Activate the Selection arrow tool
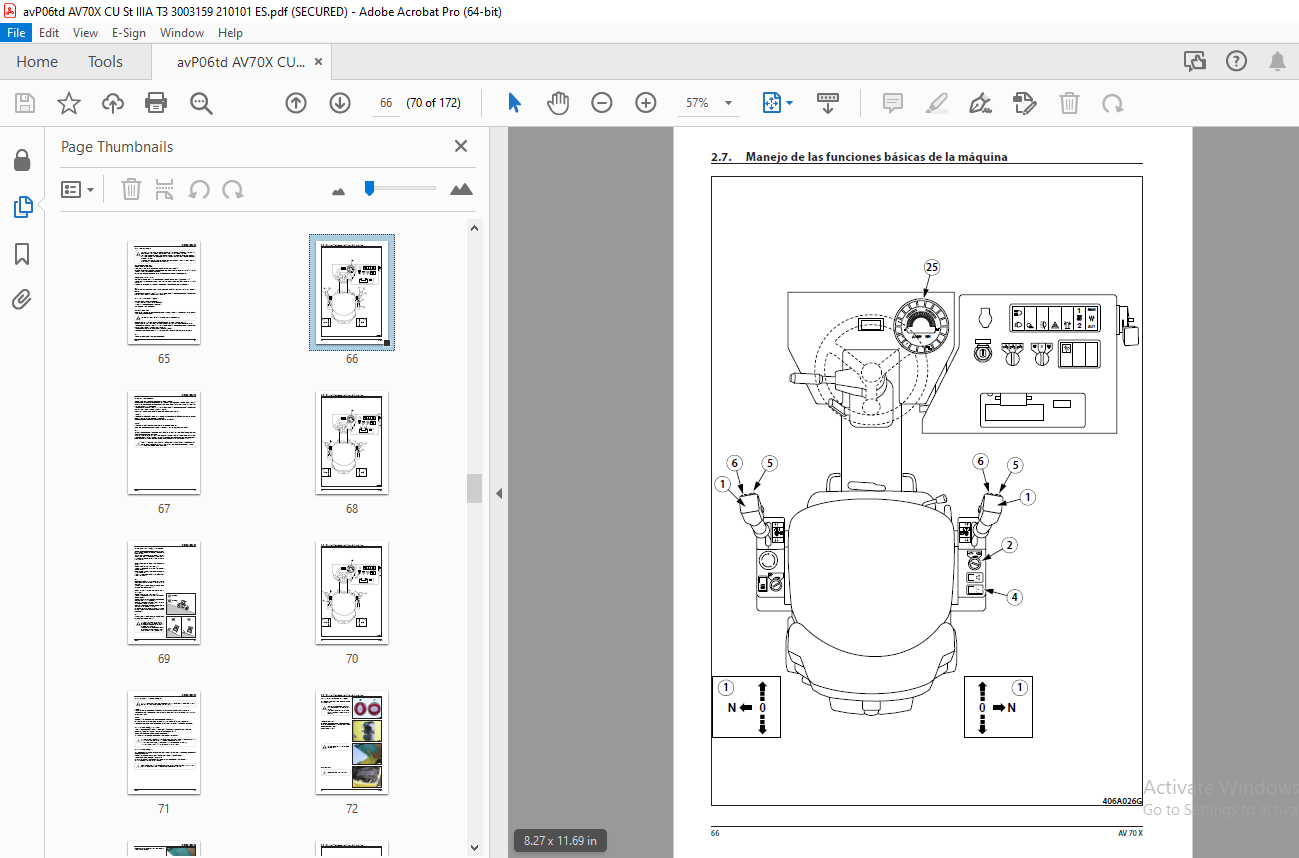This screenshot has width=1299, height=858. click(x=515, y=103)
